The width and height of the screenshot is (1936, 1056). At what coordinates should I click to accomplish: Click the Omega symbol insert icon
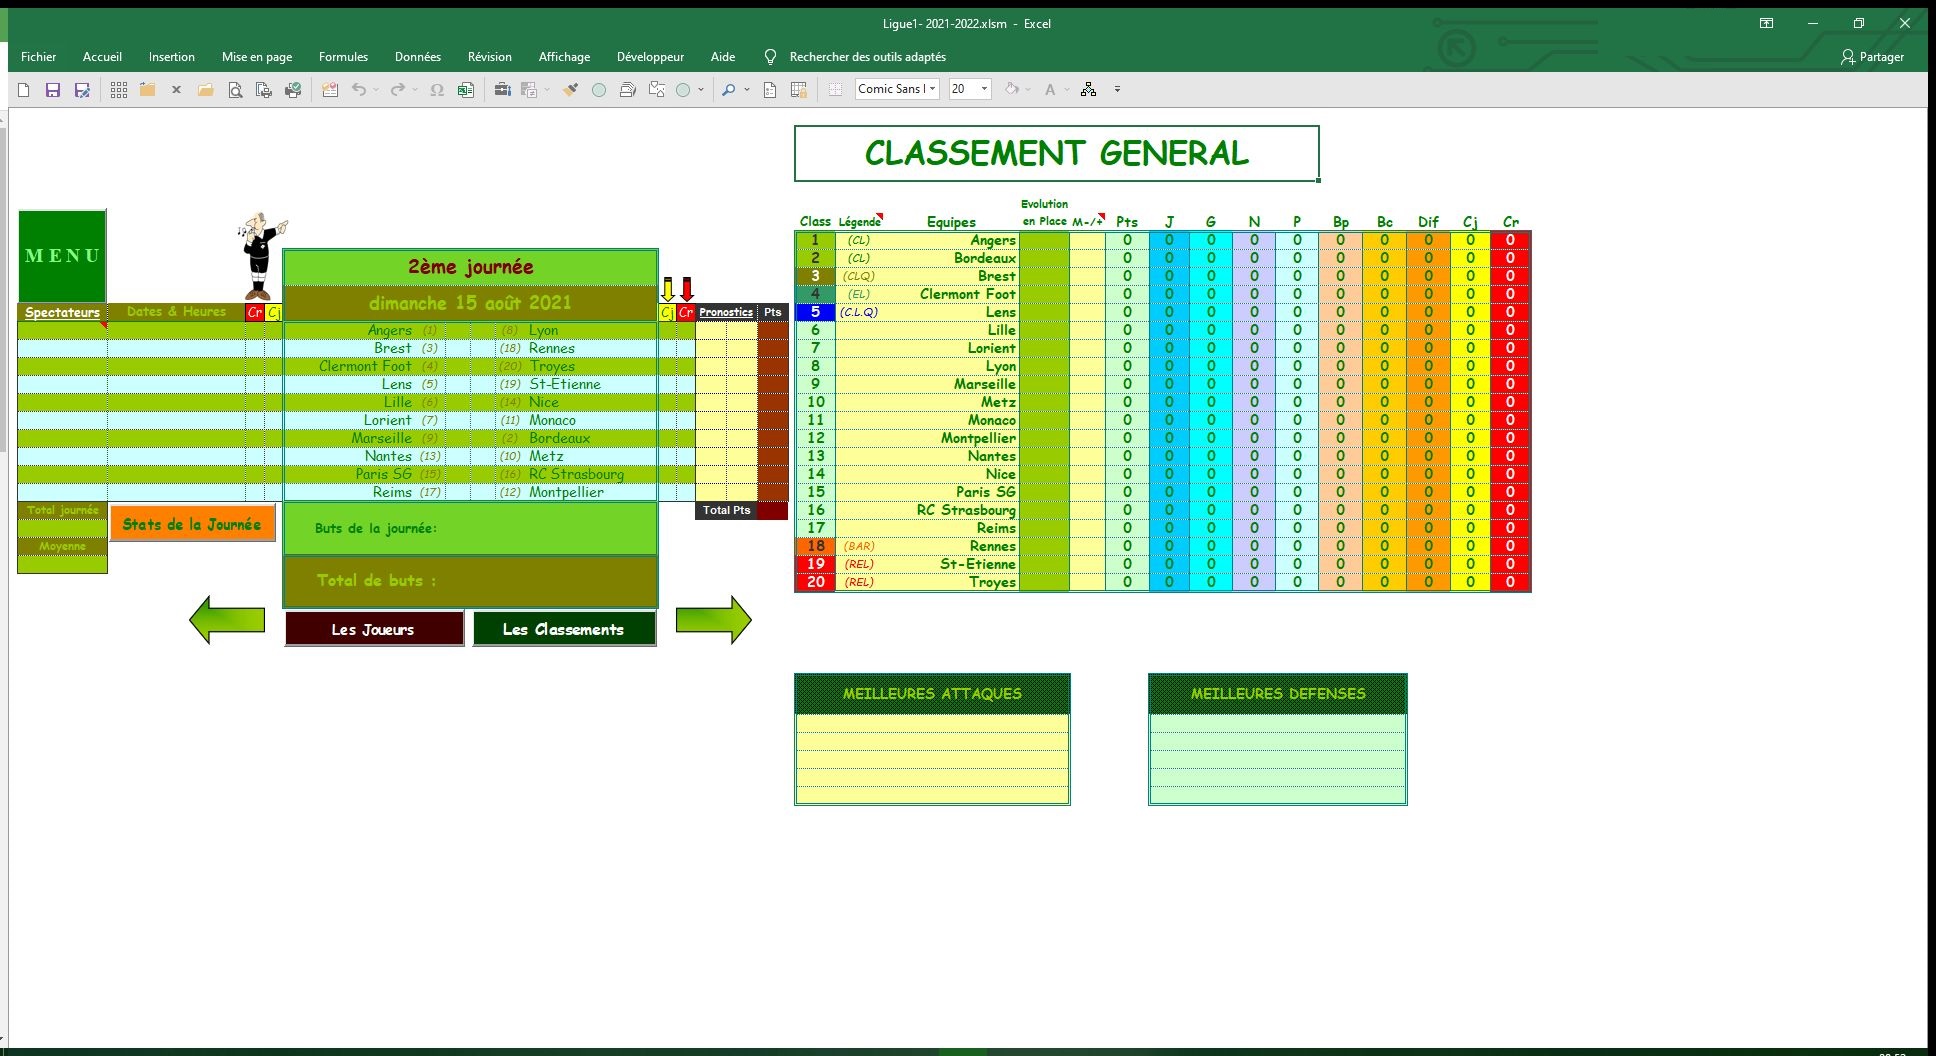click(x=437, y=90)
